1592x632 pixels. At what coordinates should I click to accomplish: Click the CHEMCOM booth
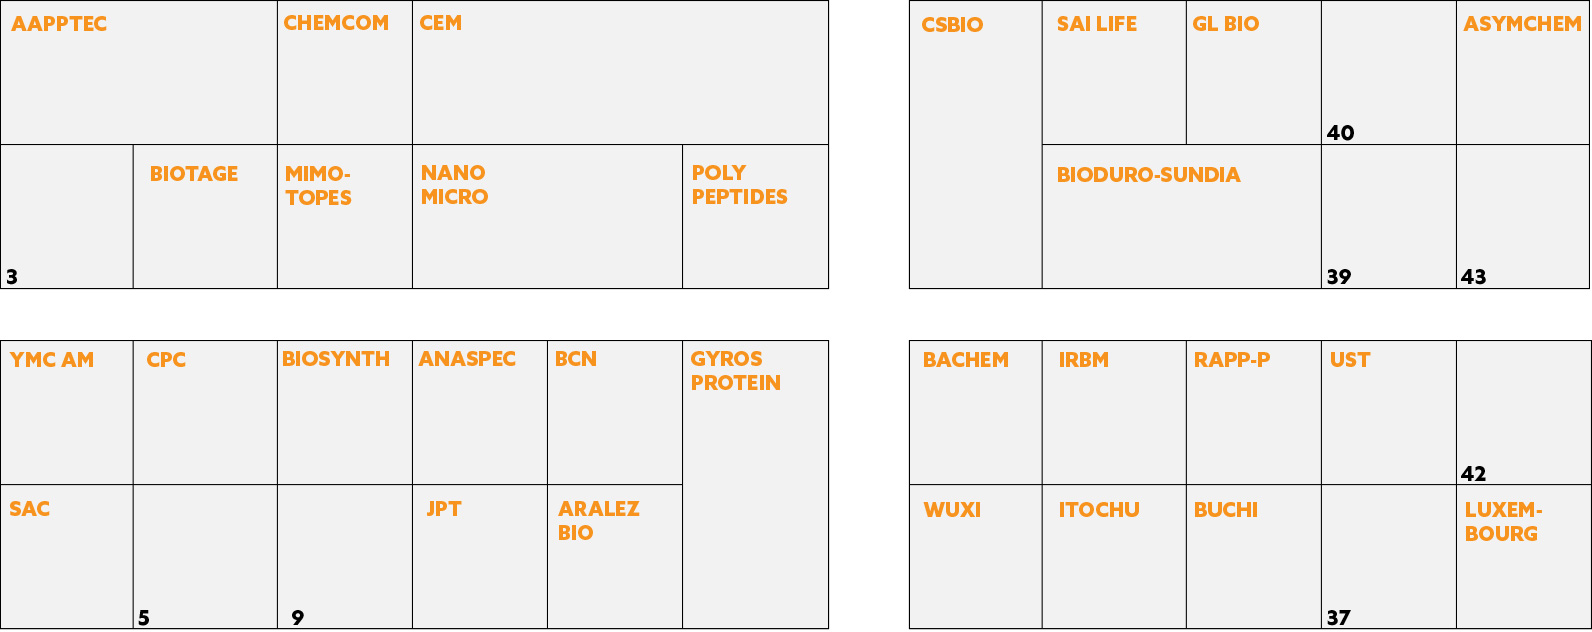point(345,73)
